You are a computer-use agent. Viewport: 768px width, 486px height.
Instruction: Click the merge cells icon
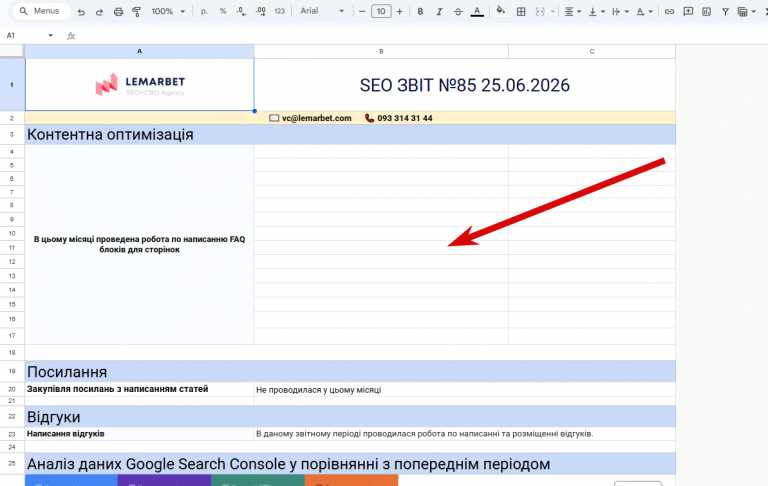tap(540, 11)
